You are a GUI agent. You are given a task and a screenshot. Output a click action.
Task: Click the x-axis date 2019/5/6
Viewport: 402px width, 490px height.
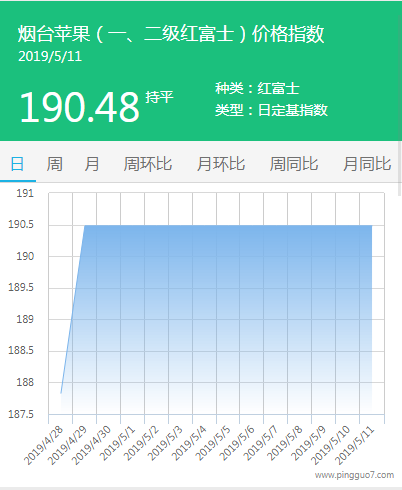click(x=237, y=443)
